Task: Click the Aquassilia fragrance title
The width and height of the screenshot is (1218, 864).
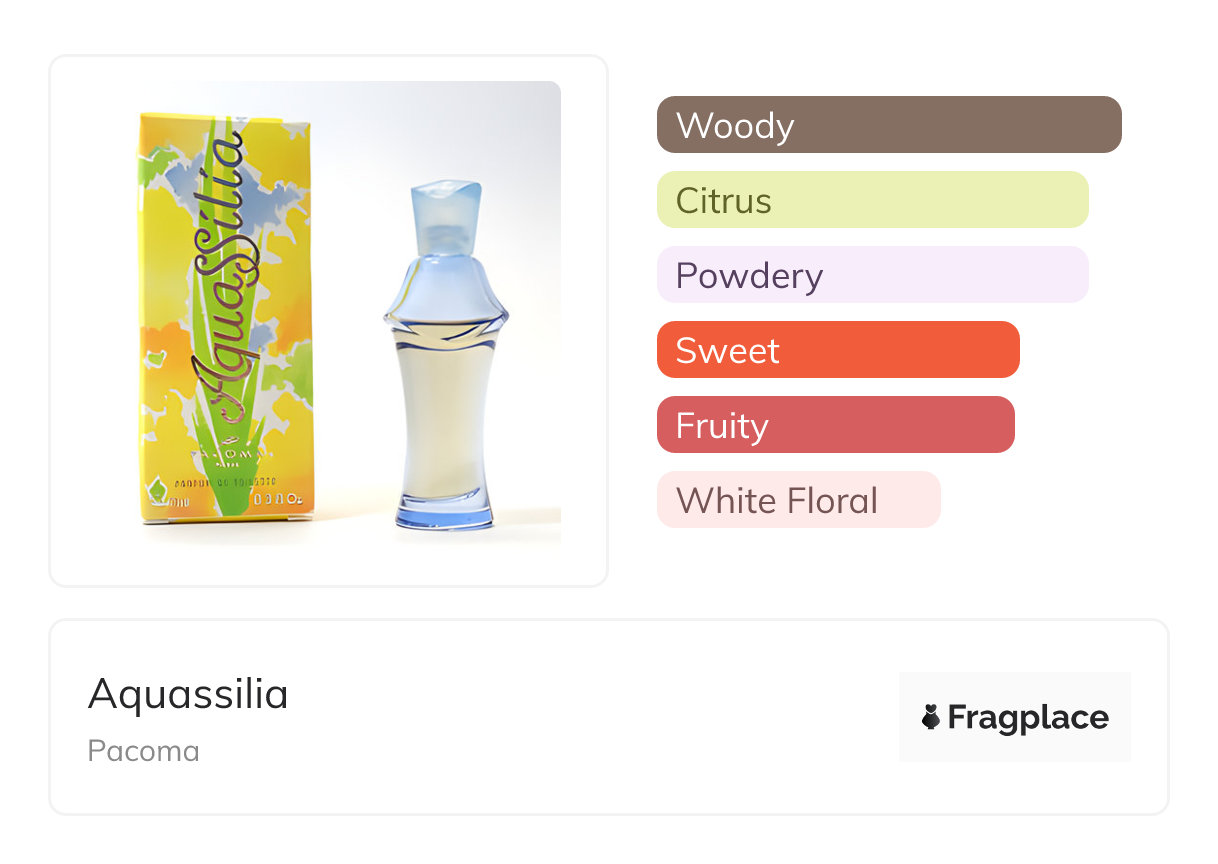Action: click(188, 694)
